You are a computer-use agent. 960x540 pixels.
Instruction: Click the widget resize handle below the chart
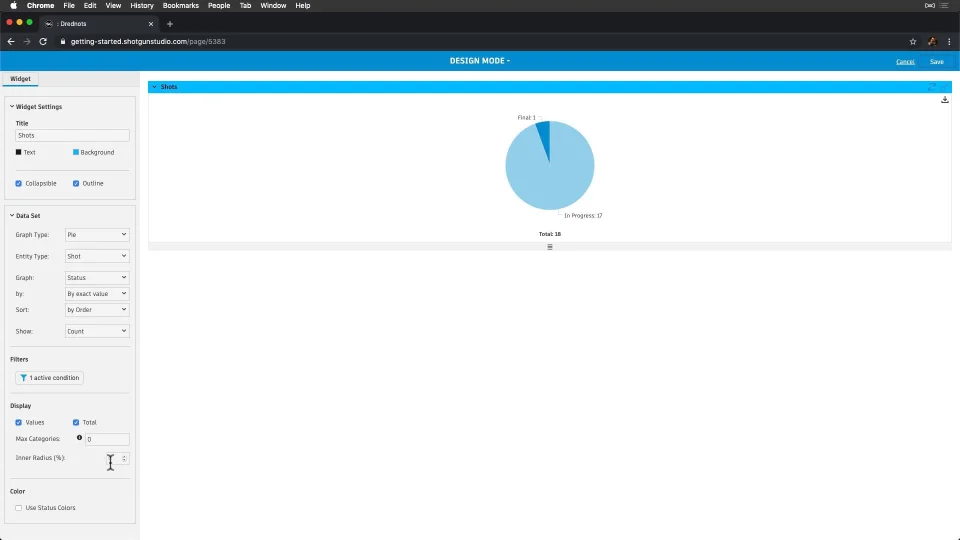click(x=550, y=247)
